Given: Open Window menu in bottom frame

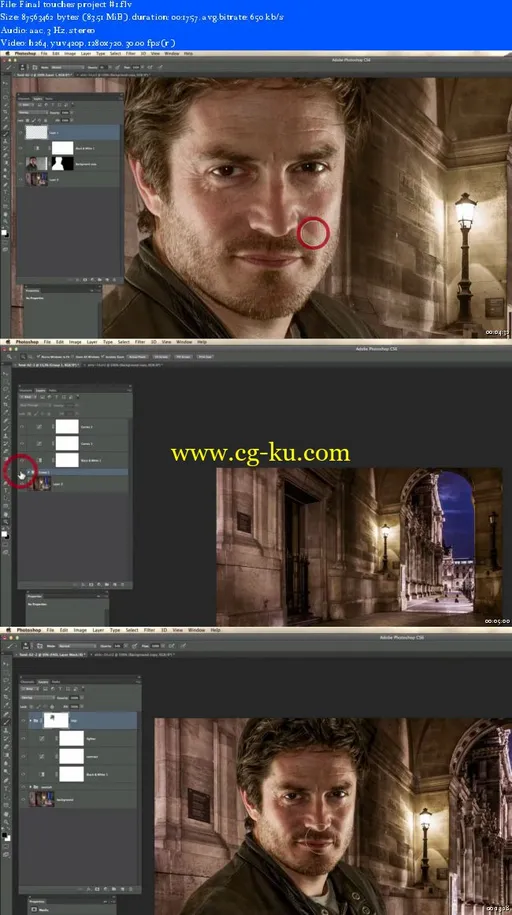Looking at the screenshot, I should (197, 630).
